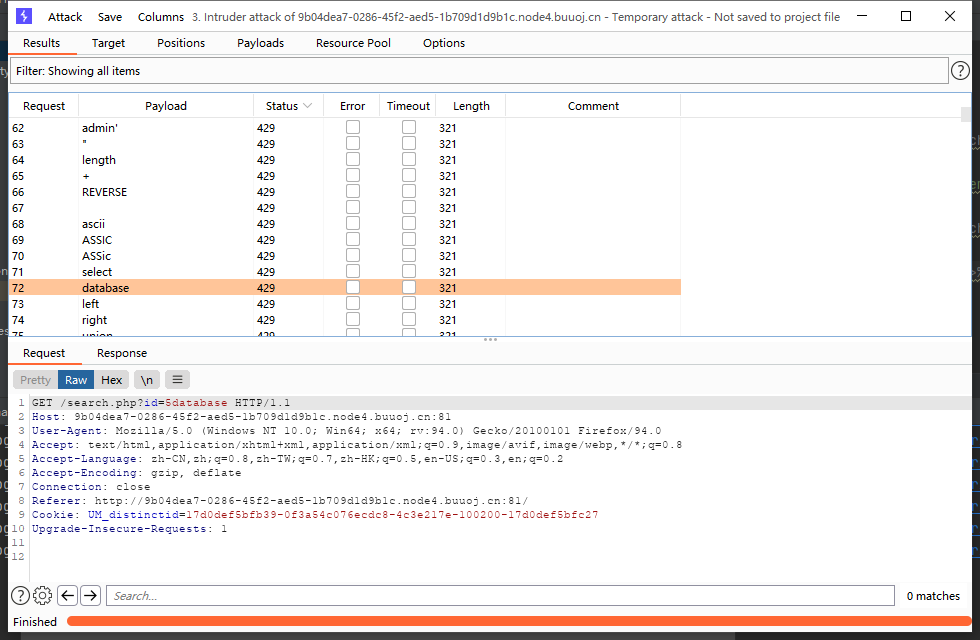The width and height of the screenshot is (980, 640).
Task: Select Pretty view button
Action: pos(35,379)
